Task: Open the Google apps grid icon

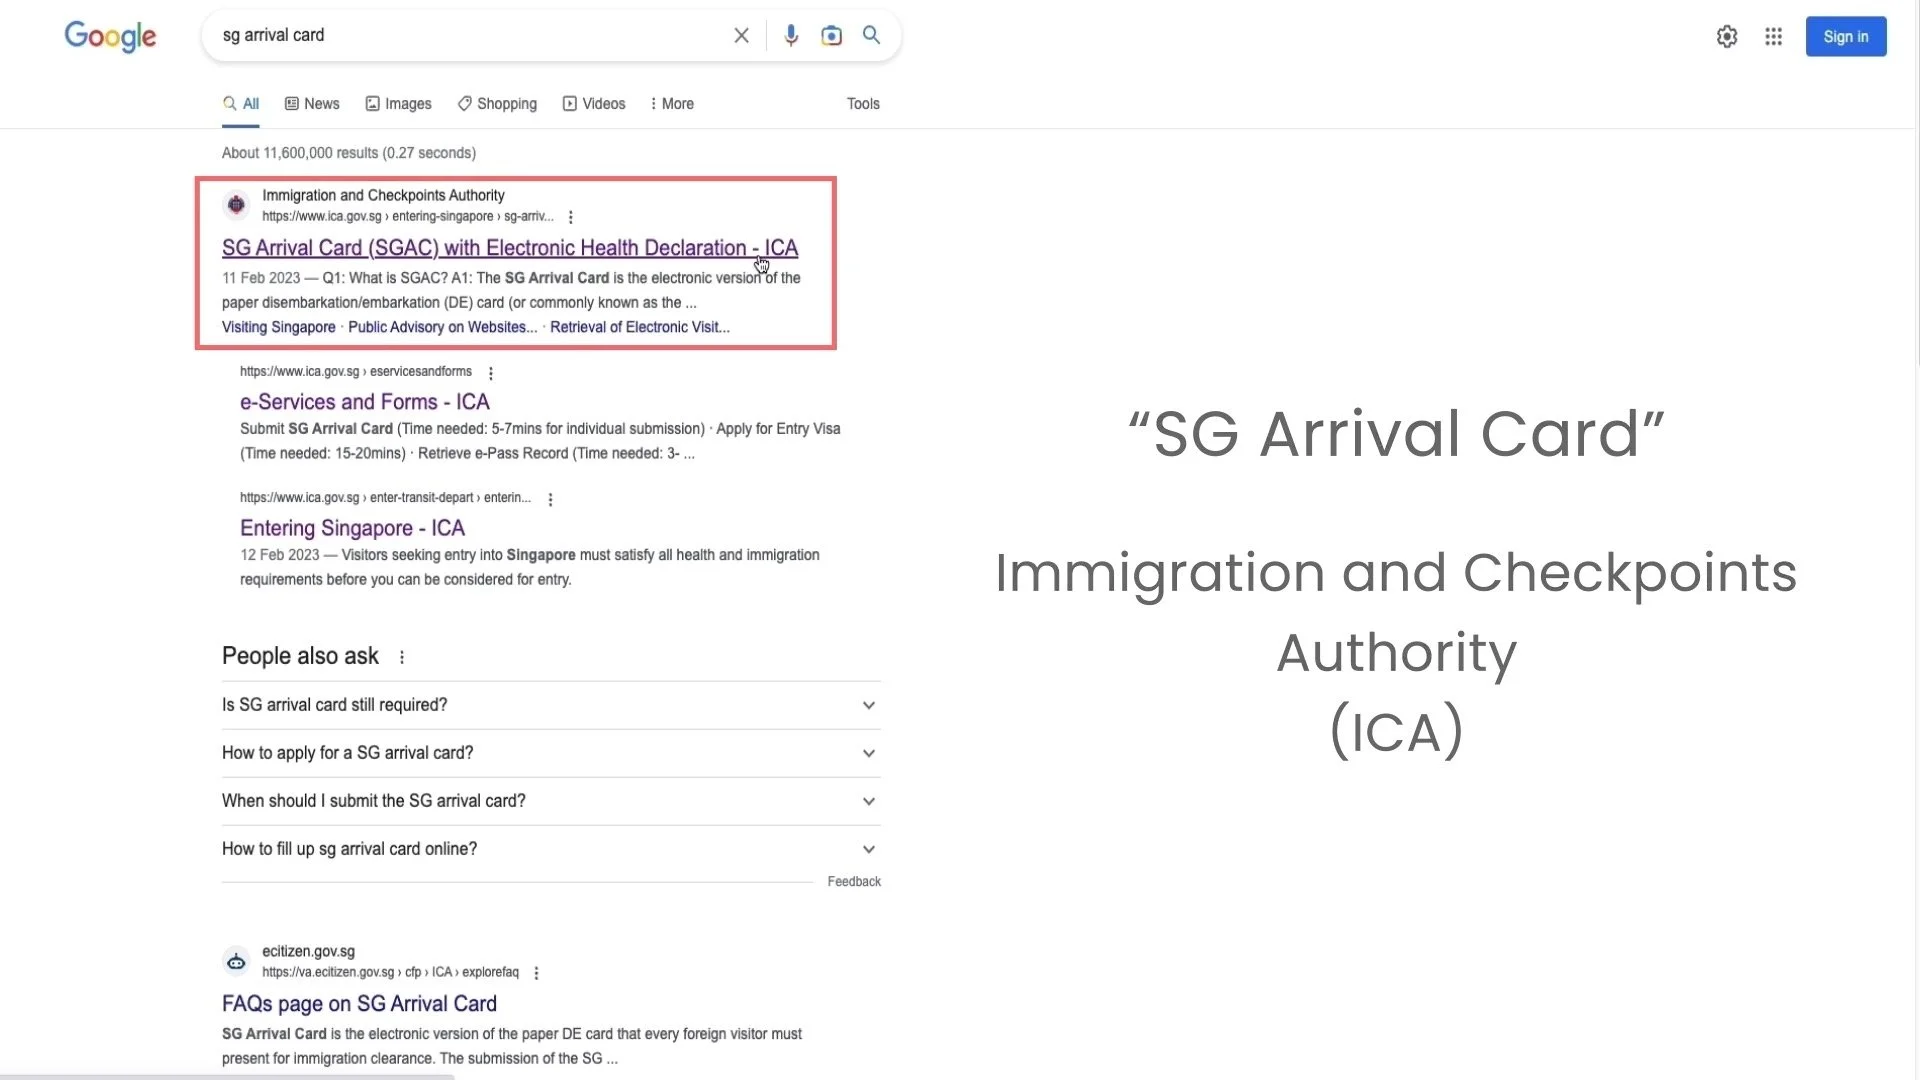Action: [x=1773, y=37]
